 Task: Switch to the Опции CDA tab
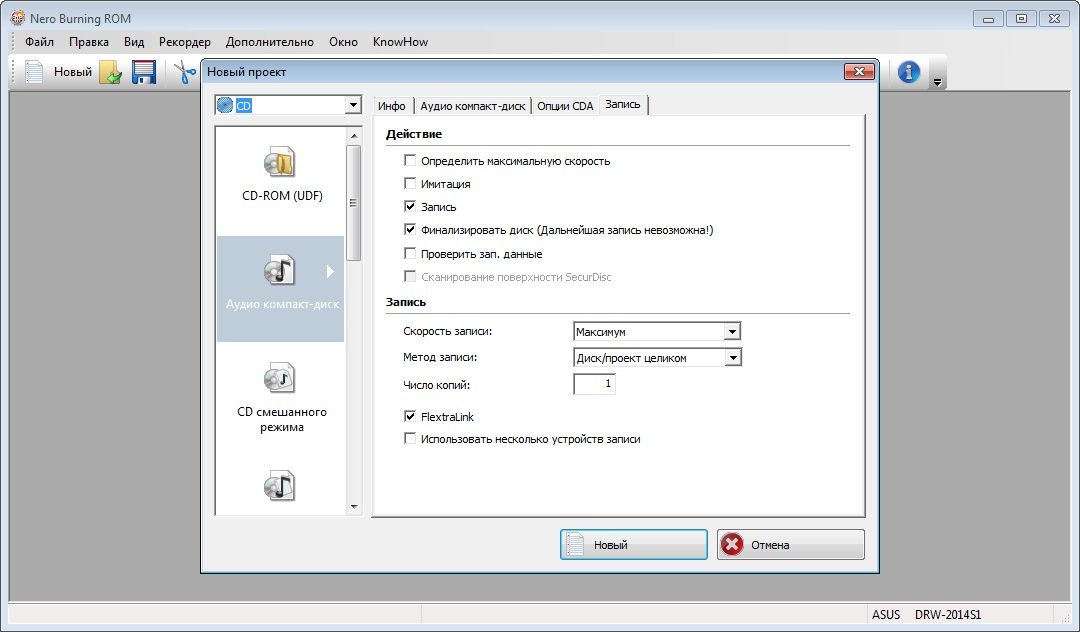564,106
